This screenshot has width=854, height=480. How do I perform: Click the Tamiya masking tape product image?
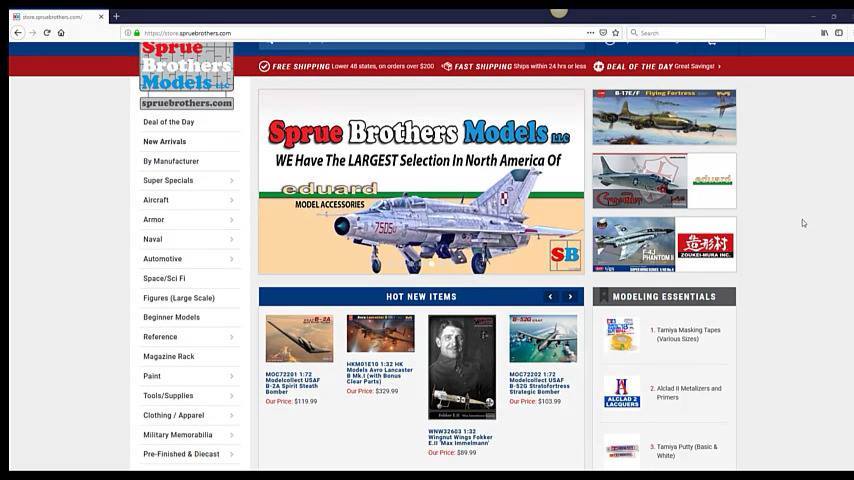[621, 335]
